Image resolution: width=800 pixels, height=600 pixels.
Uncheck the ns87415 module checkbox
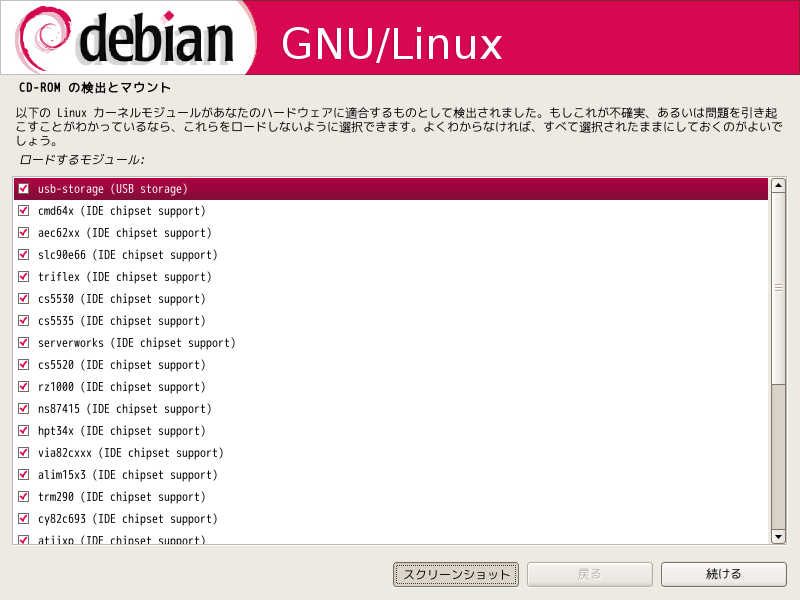(x=23, y=409)
